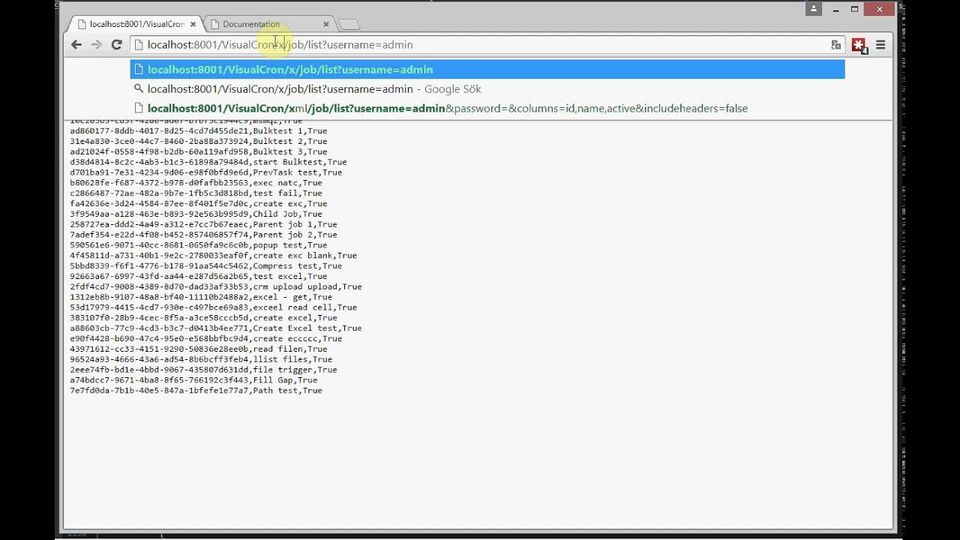
Task: Click the row 'exceel read cell,True'
Action: pos(213,308)
